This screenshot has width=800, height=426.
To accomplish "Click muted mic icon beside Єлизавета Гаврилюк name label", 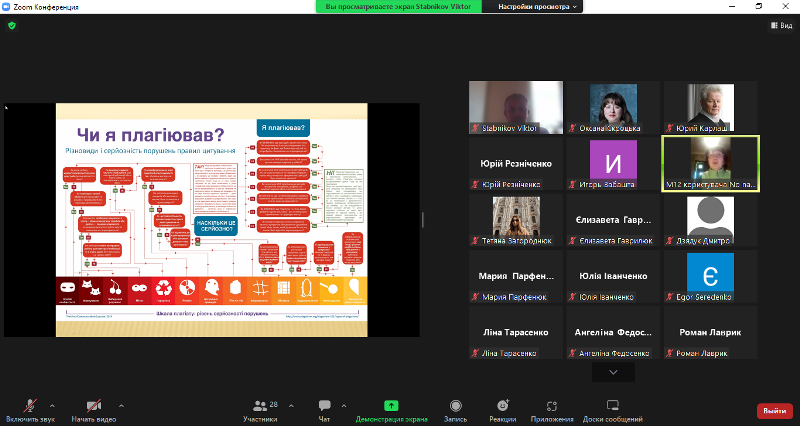I will pyautogui.click(x=572, y=240).
